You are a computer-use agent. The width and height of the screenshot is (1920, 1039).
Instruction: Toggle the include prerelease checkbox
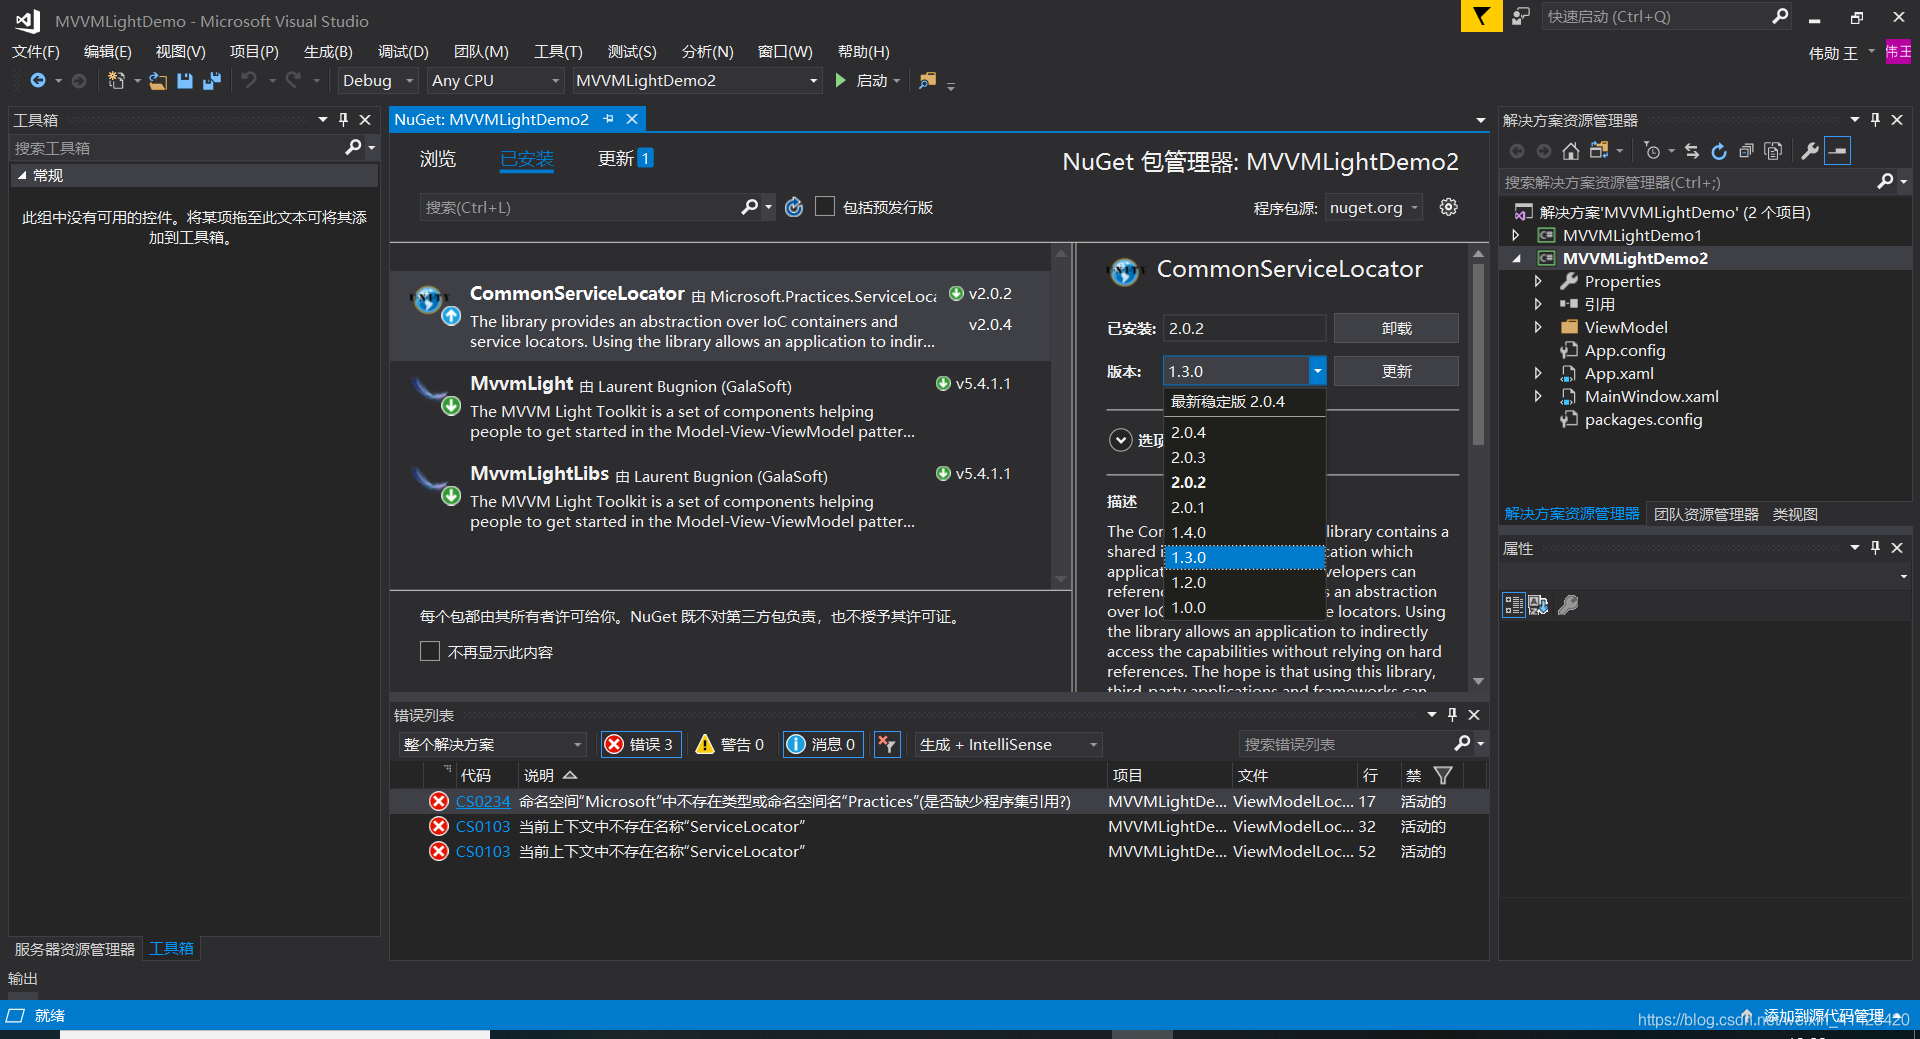click(x=825, y=206)
